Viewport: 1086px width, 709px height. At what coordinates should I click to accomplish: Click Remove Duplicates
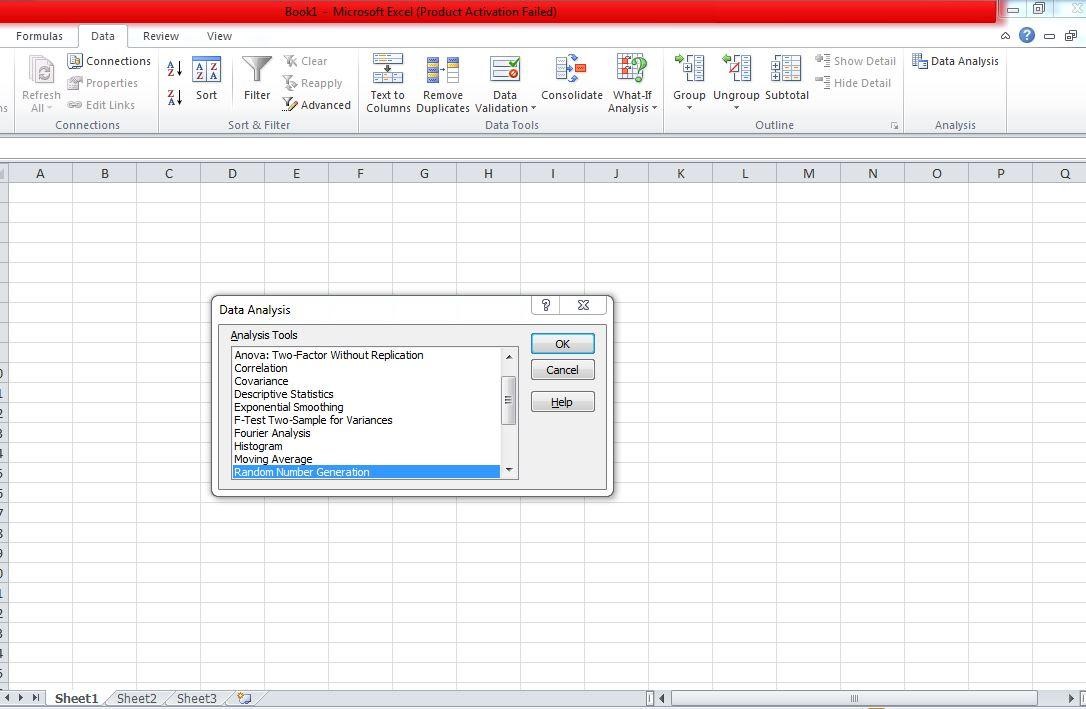[443, 82]
